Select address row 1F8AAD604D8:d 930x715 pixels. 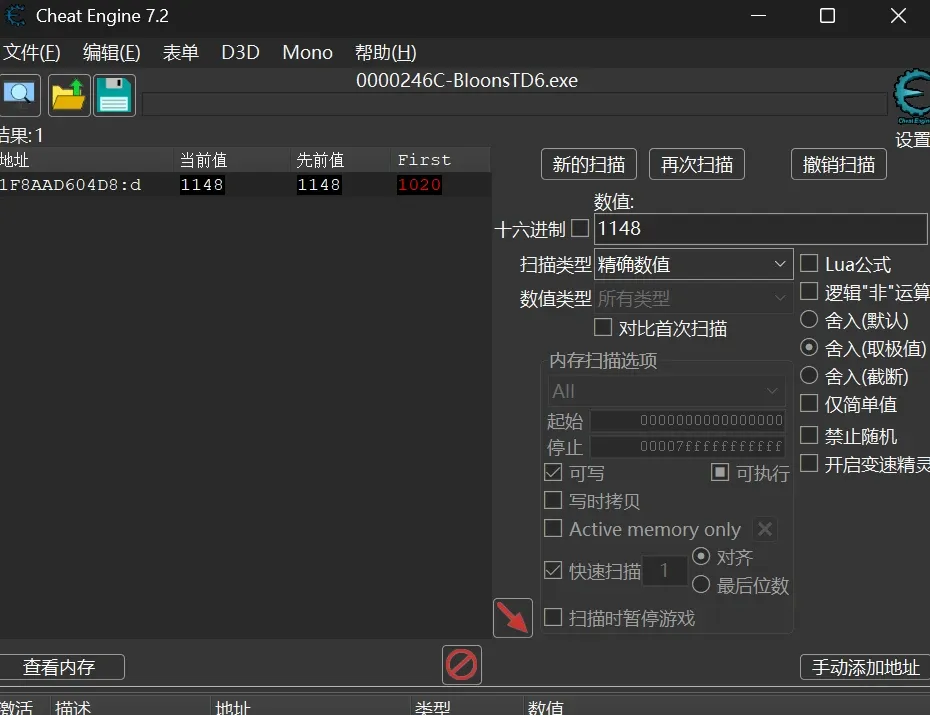coord(245,184)
